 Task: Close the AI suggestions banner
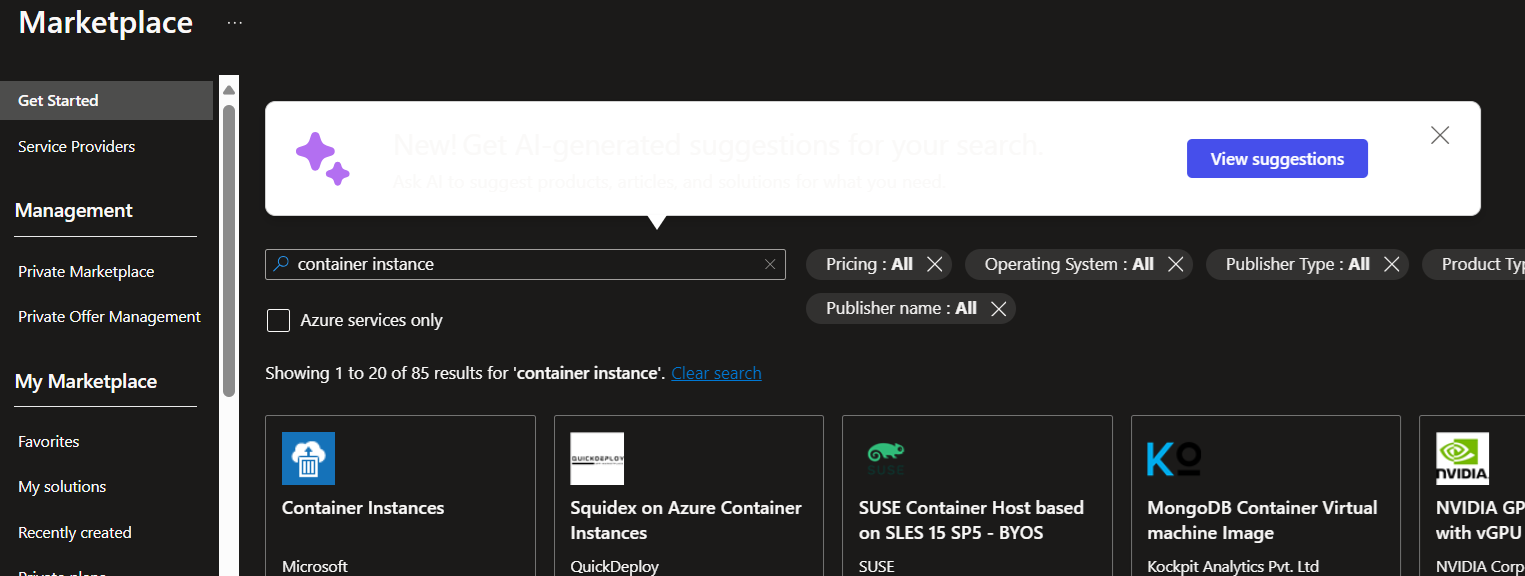pos(1440,135)
